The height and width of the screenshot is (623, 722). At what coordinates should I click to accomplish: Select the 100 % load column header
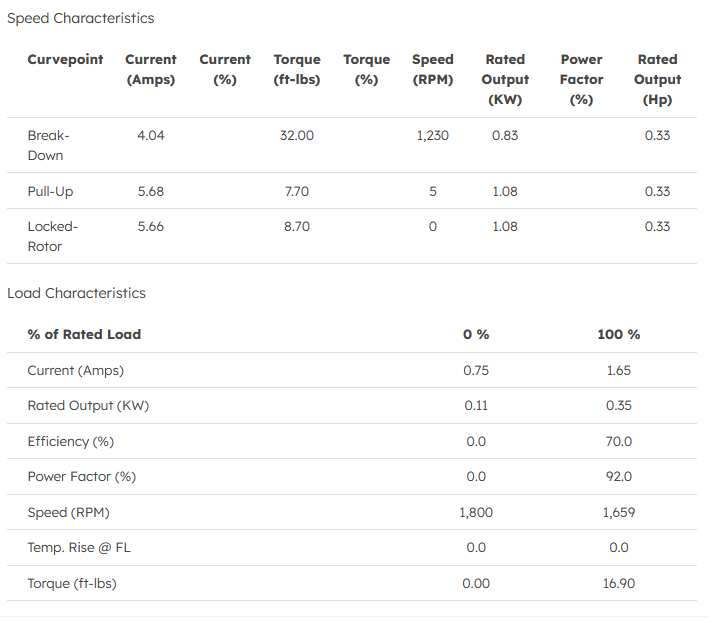coord(618,334)
